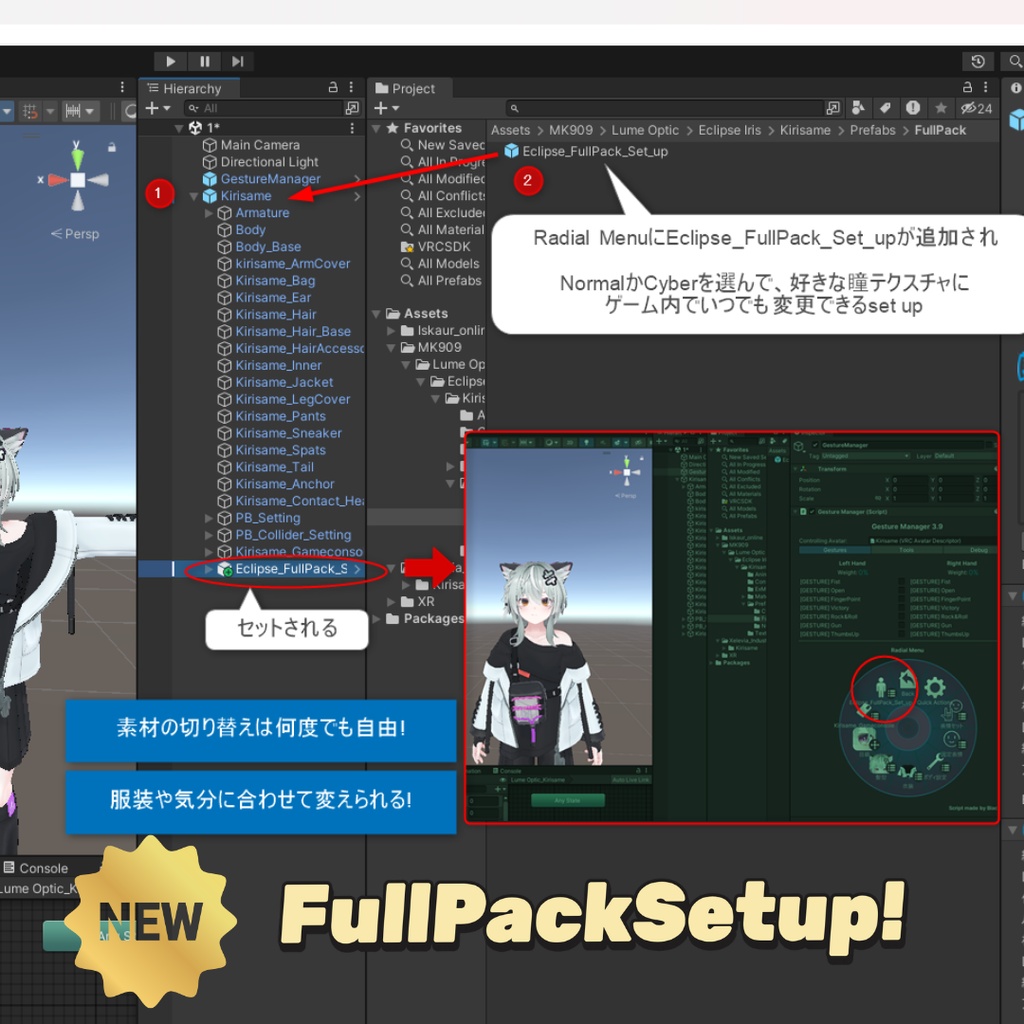This screenshot has height=1024, width=1024.
Task: Step one frame forward
Action: [238, 61]
